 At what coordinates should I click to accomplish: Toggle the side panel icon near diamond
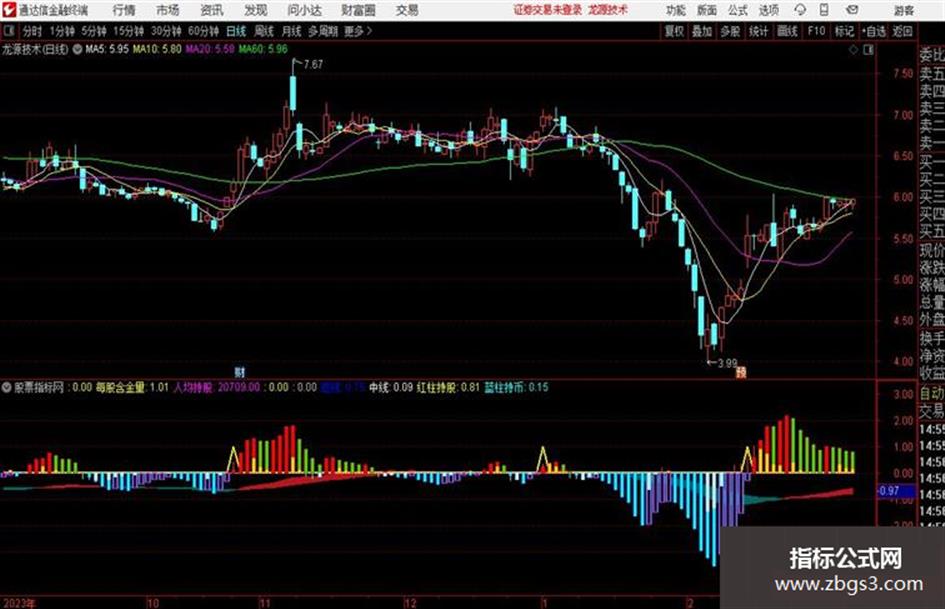pyautogui.click(x=868, y=50)
